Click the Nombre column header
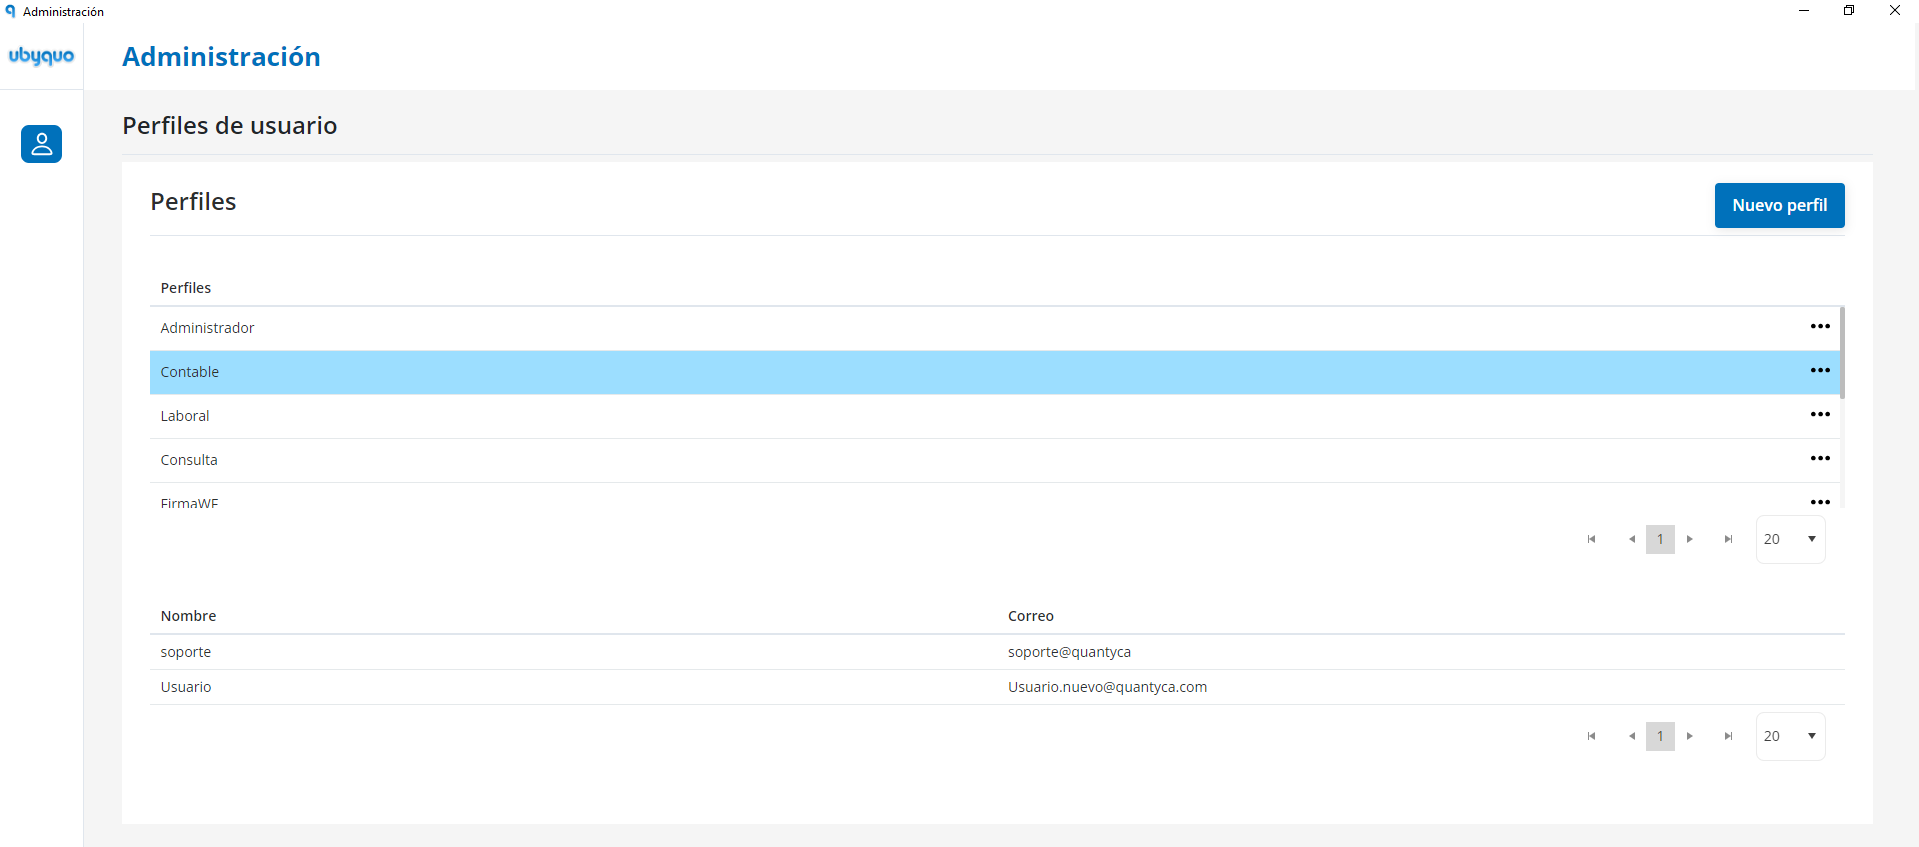This screenshot has height=847, width=1919. tap(188, 616)
